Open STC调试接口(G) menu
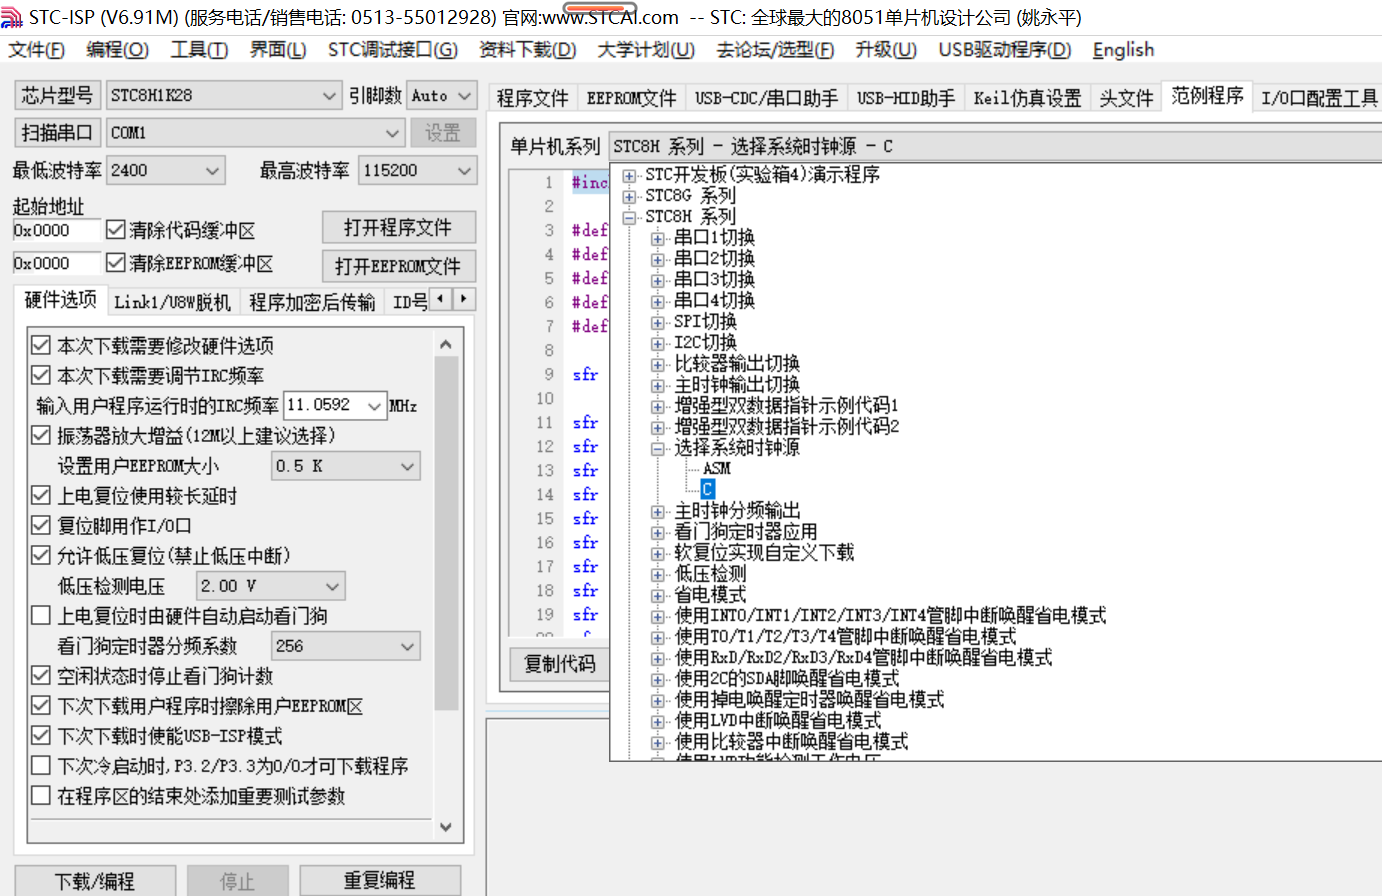The height and width of the screenshot is (896, 1382). [x=393, y=50]
